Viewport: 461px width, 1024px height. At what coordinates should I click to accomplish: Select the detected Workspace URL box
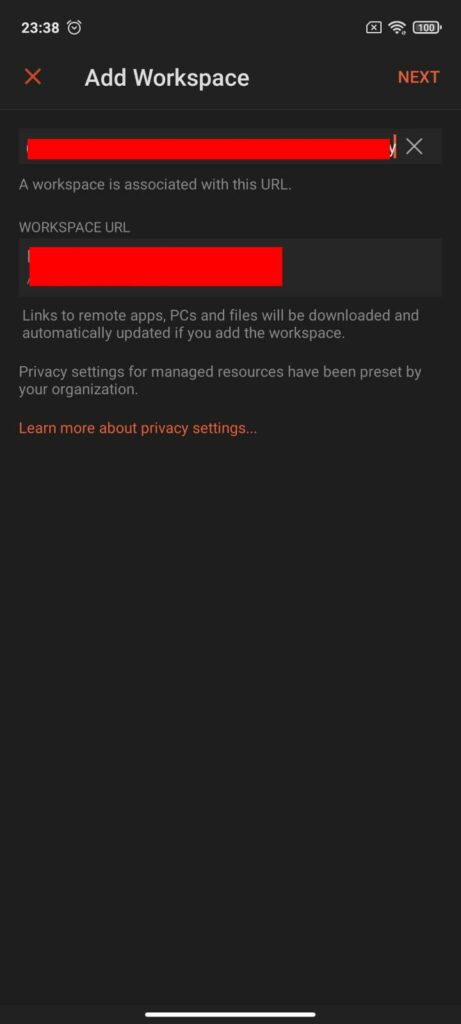coord(230,267)
